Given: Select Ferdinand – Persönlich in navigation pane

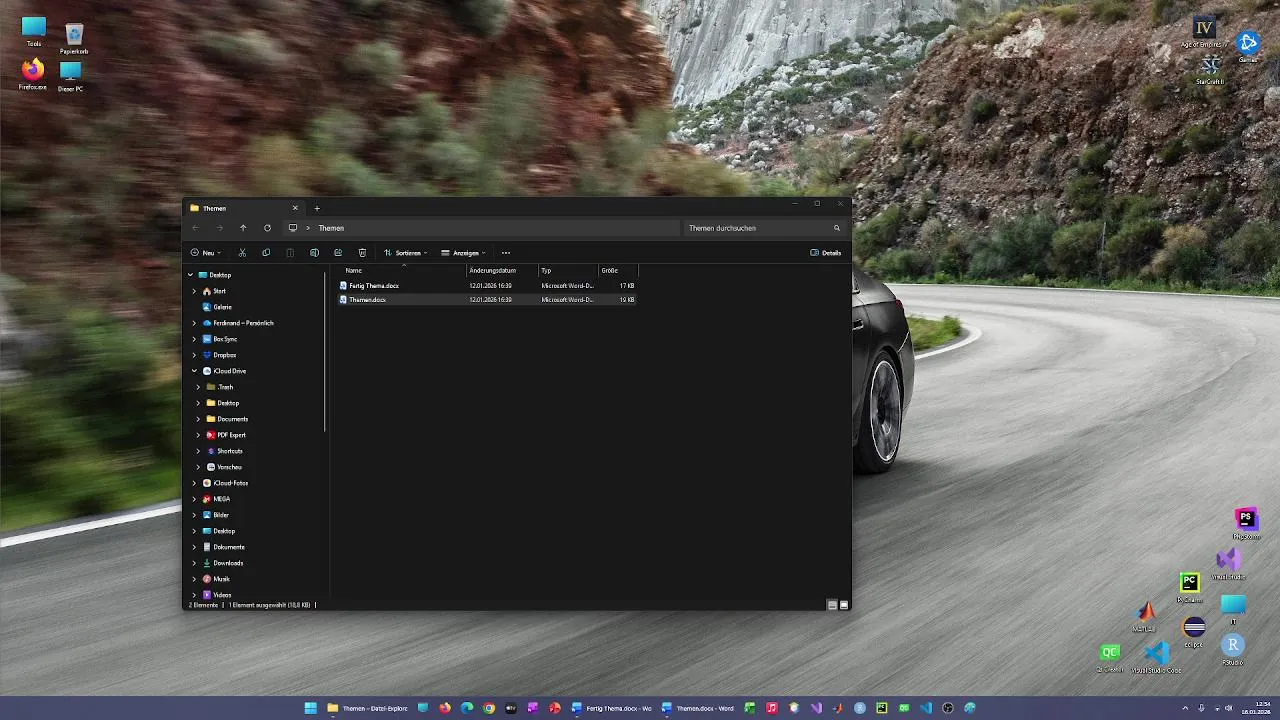Looking at the screenshot, I should (238, 323).
